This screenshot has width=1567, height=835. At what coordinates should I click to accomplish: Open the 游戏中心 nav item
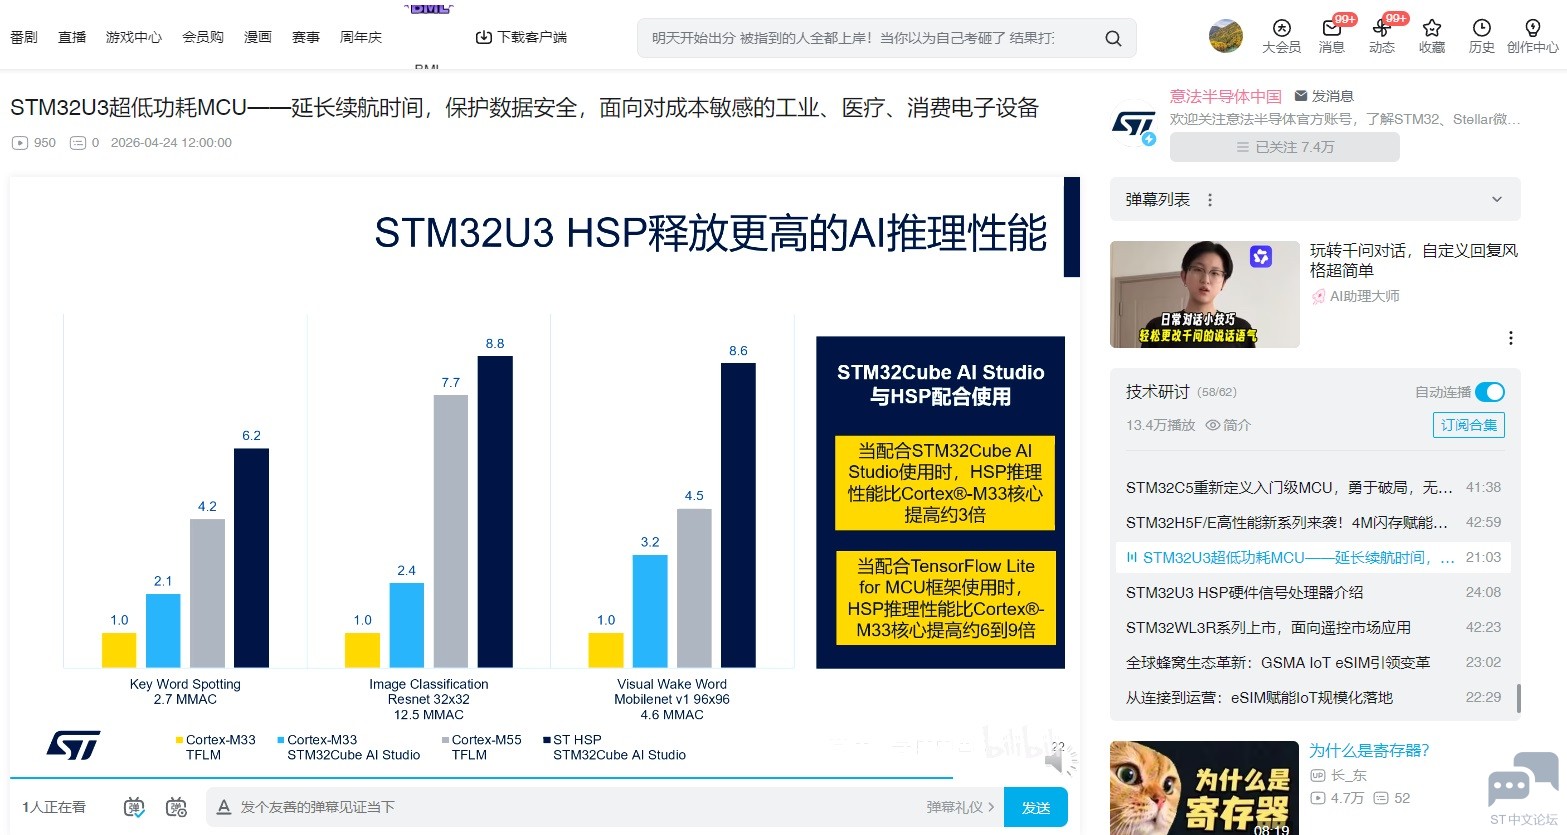(x=134, y=37)
